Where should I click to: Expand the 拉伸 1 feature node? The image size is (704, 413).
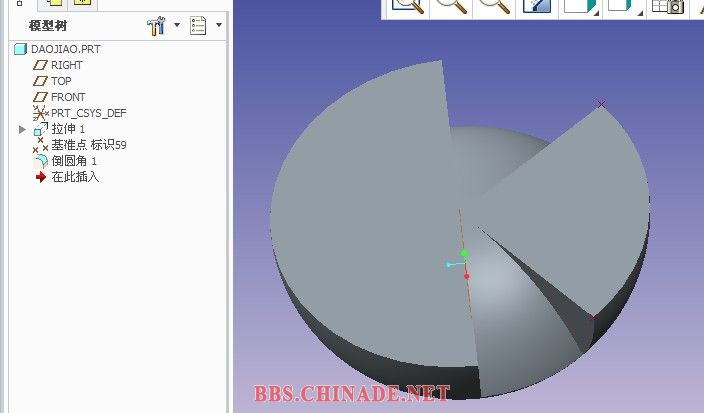click(x=22, y=129)
